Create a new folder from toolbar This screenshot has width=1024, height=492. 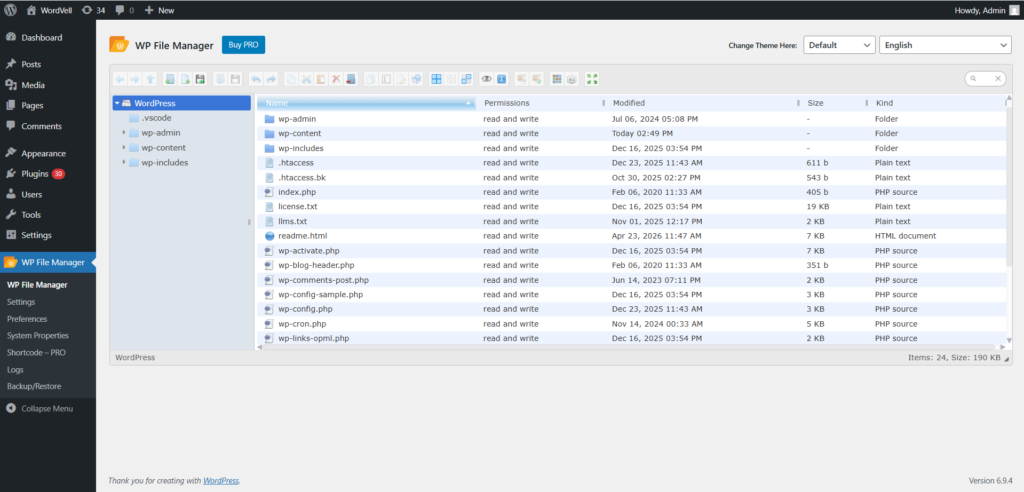170,79
